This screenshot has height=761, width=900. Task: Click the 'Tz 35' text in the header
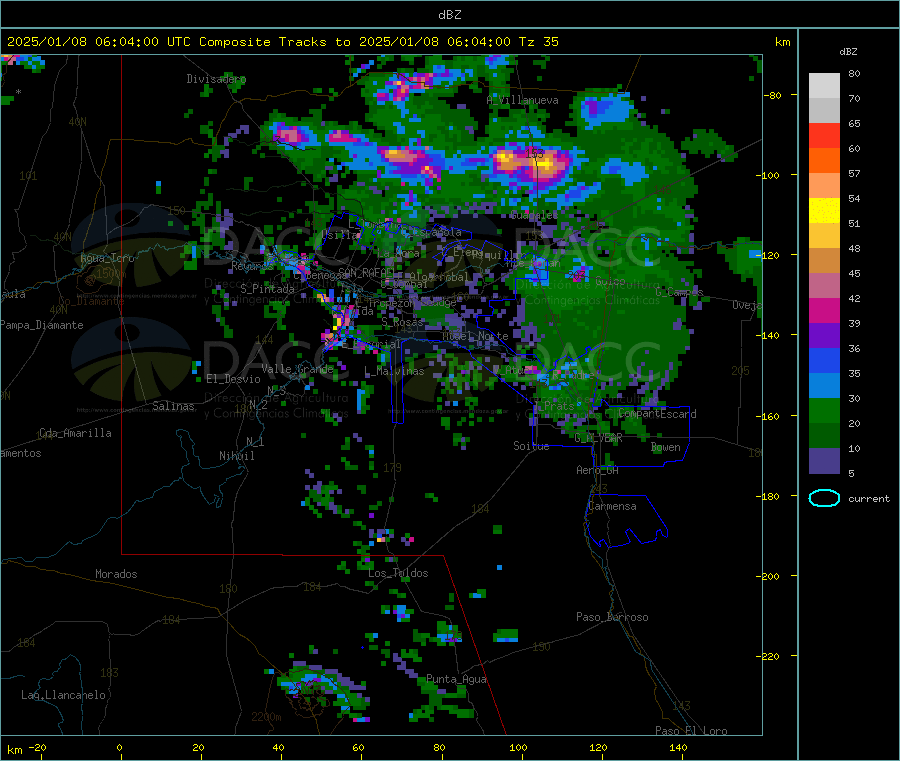pyautogui.click(x=538, y=42)
